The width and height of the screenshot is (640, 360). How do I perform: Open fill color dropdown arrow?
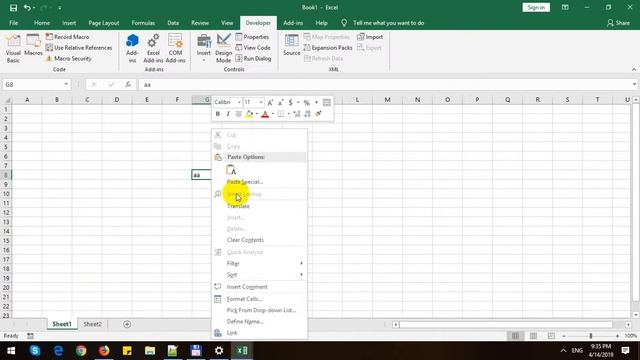tap(257, 114)
